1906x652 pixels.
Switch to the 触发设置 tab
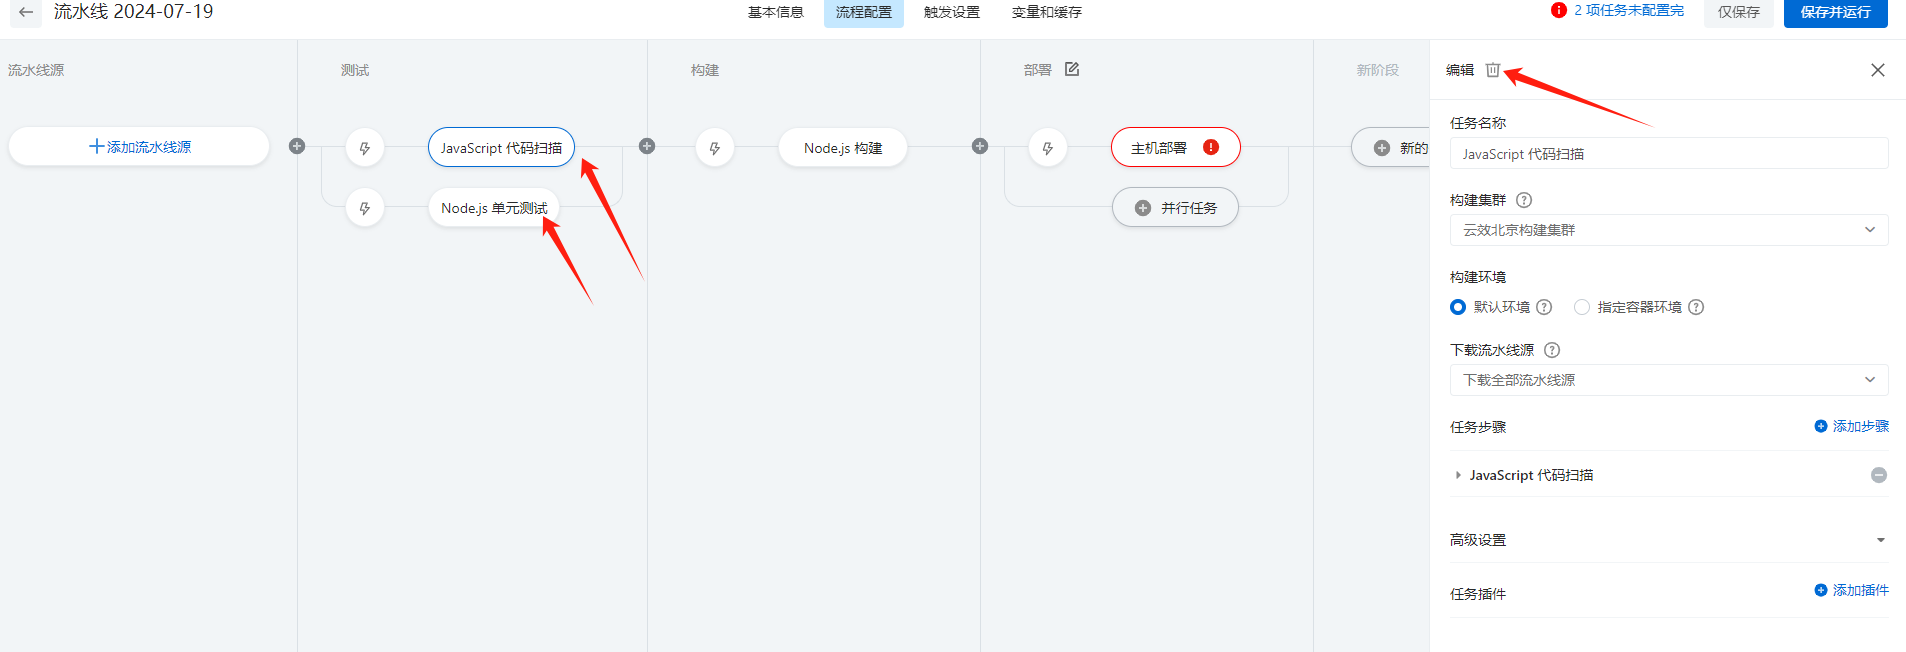point(951,13)
